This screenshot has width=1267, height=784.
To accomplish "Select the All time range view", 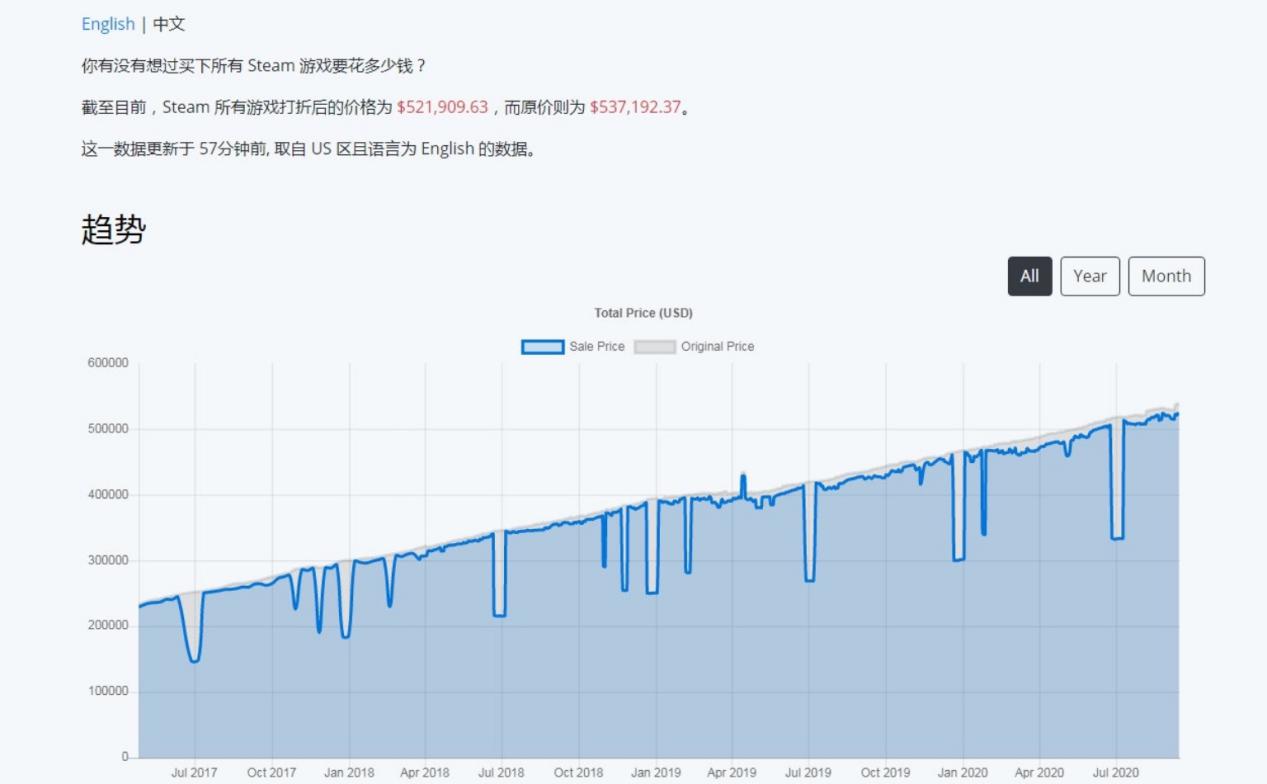I will pos(1029,276).
